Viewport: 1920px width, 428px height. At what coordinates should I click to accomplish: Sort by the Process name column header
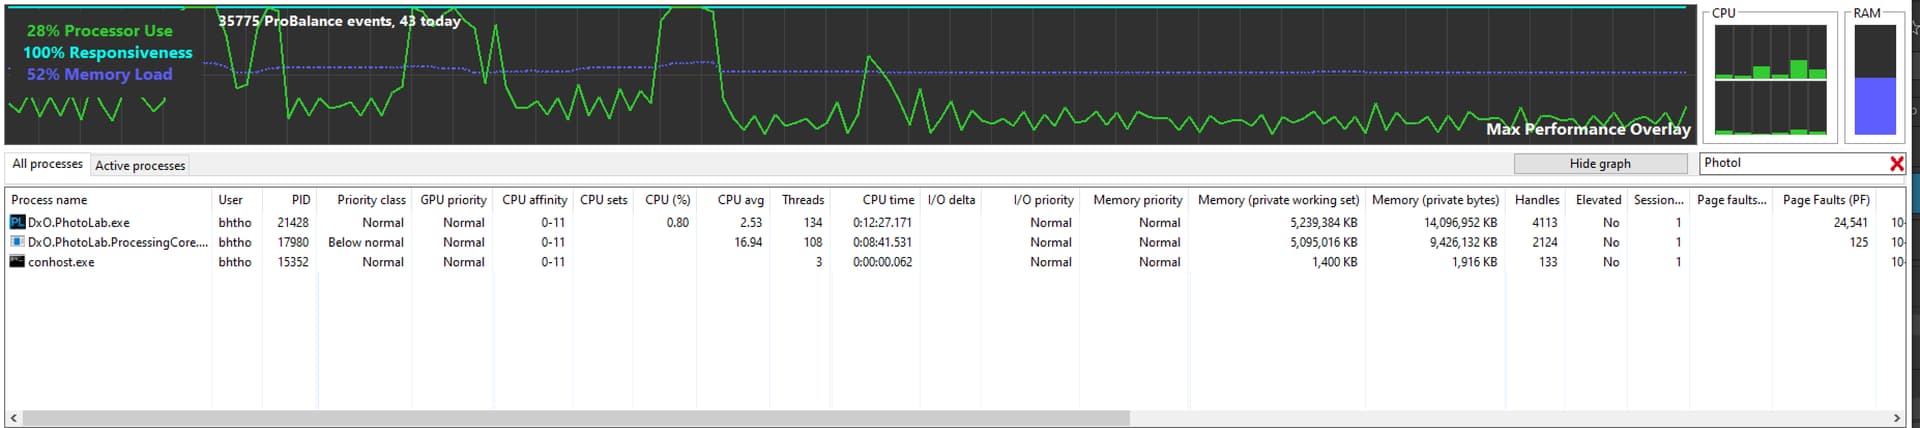(x=50, y=200)
